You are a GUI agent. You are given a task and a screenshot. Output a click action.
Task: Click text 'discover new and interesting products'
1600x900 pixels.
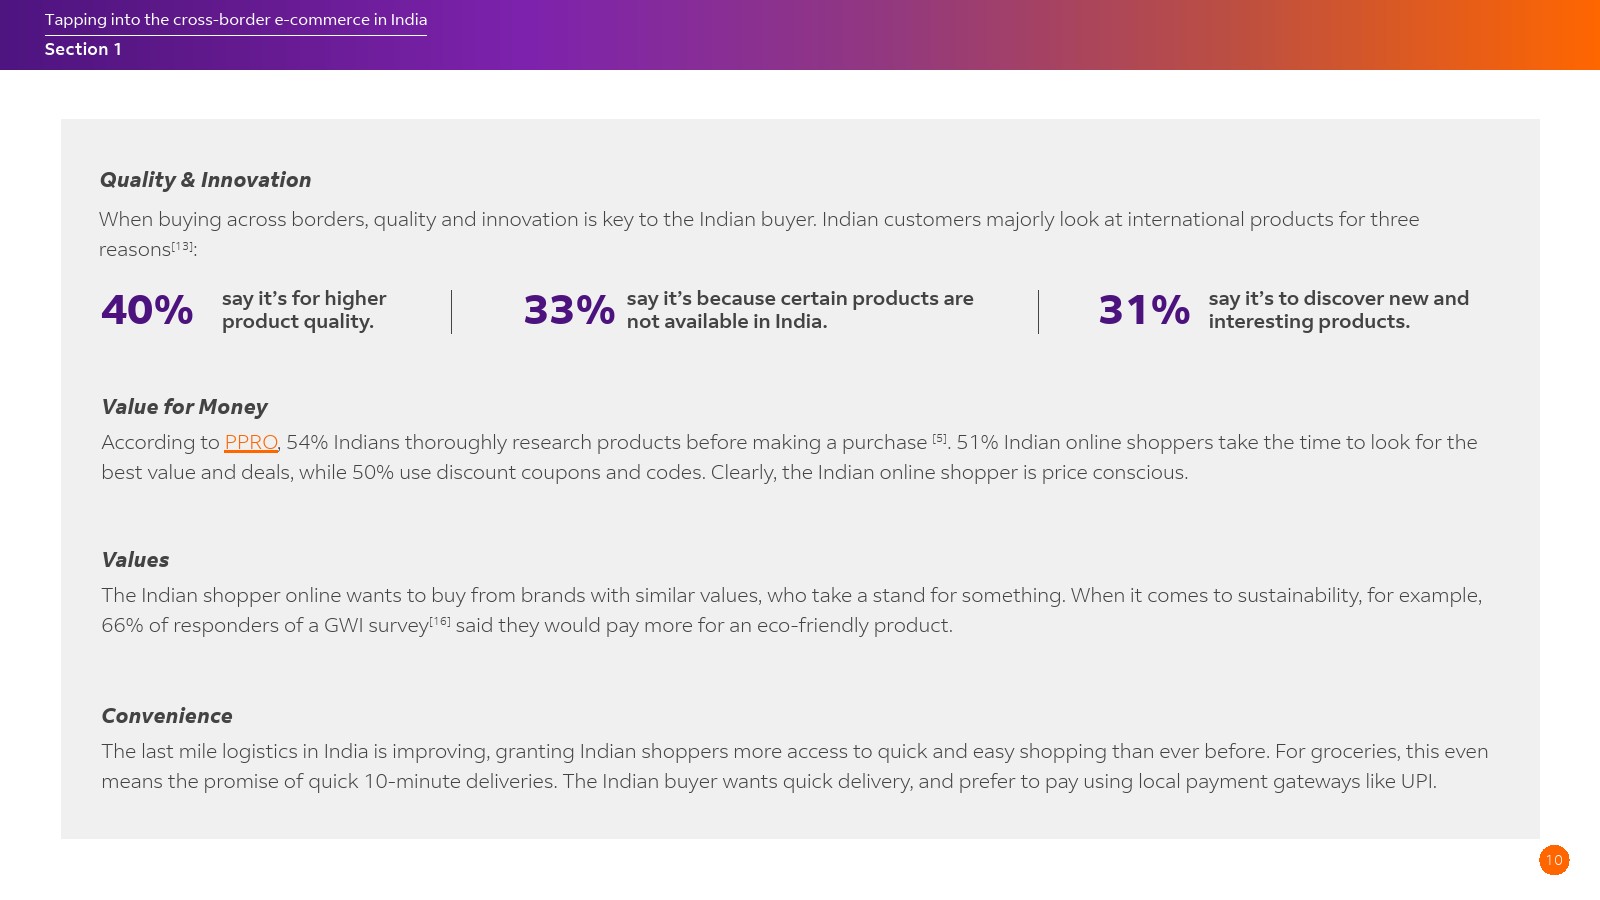tap(1338, 310)
